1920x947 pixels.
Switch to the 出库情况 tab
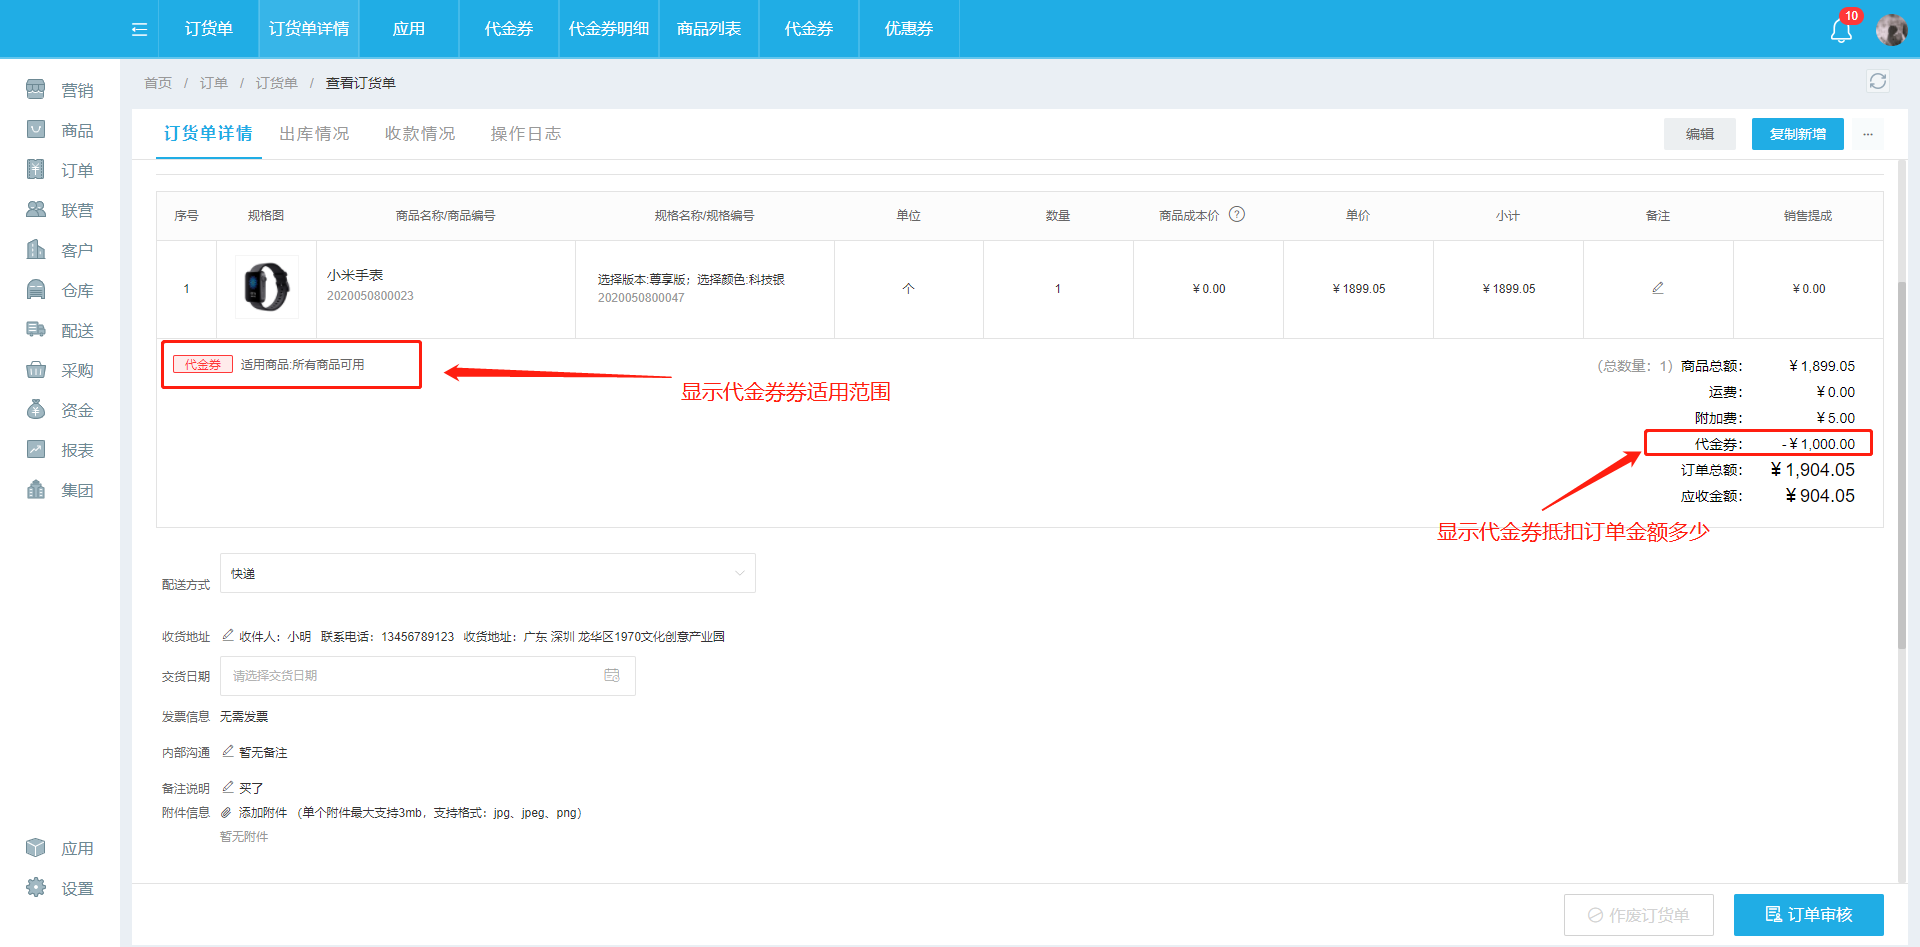coord(314,134)
